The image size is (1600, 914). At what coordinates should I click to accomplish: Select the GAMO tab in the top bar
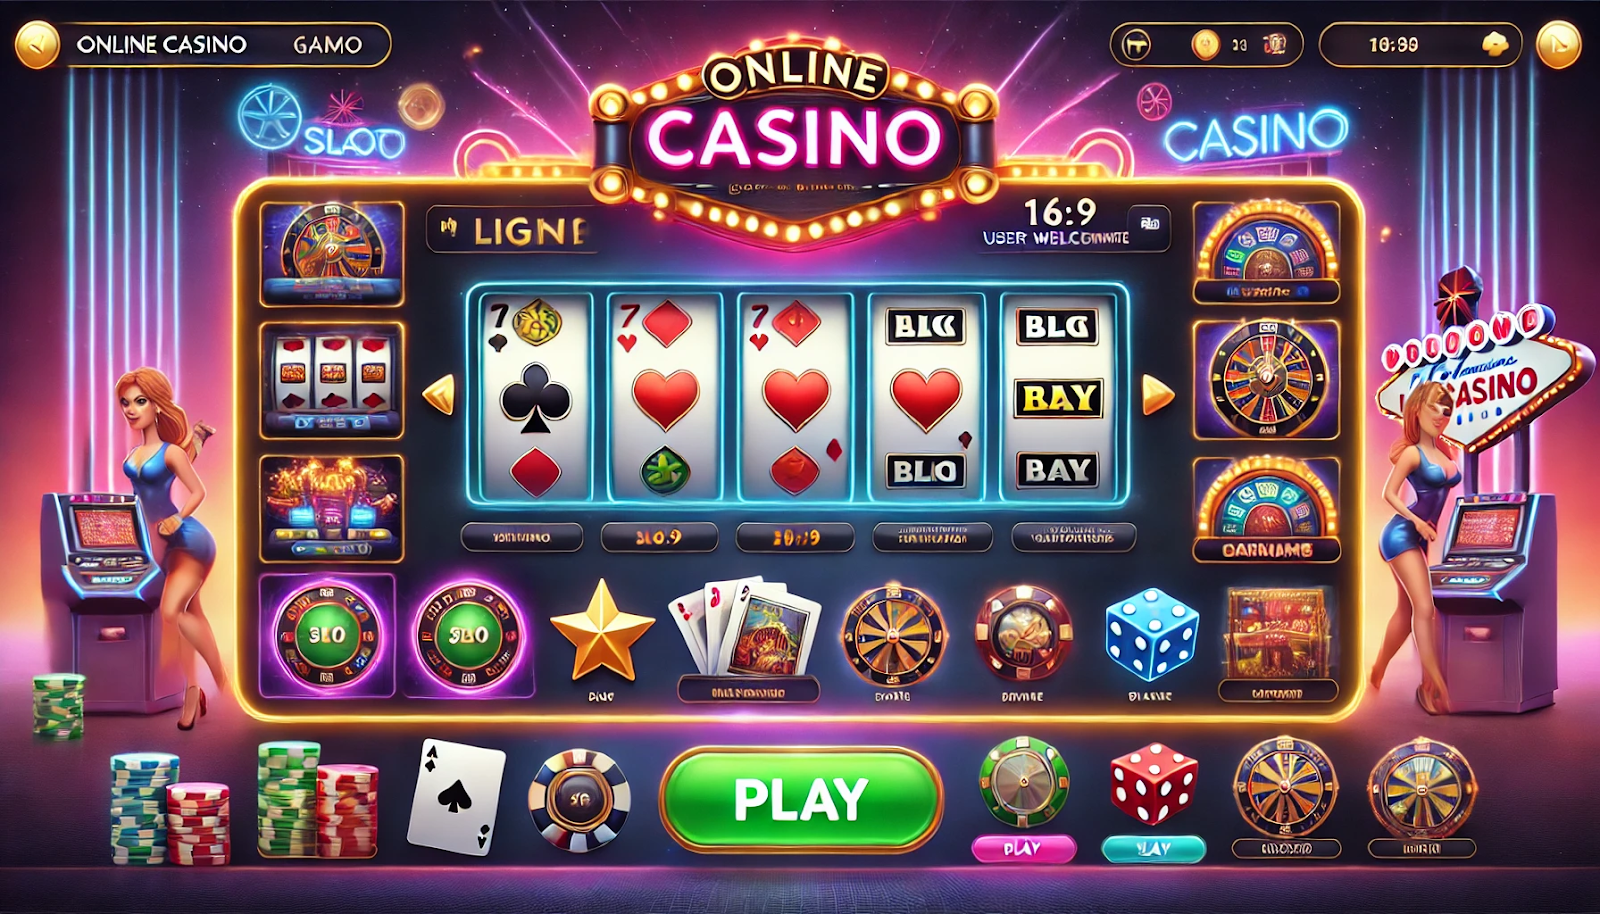(328, 45)
